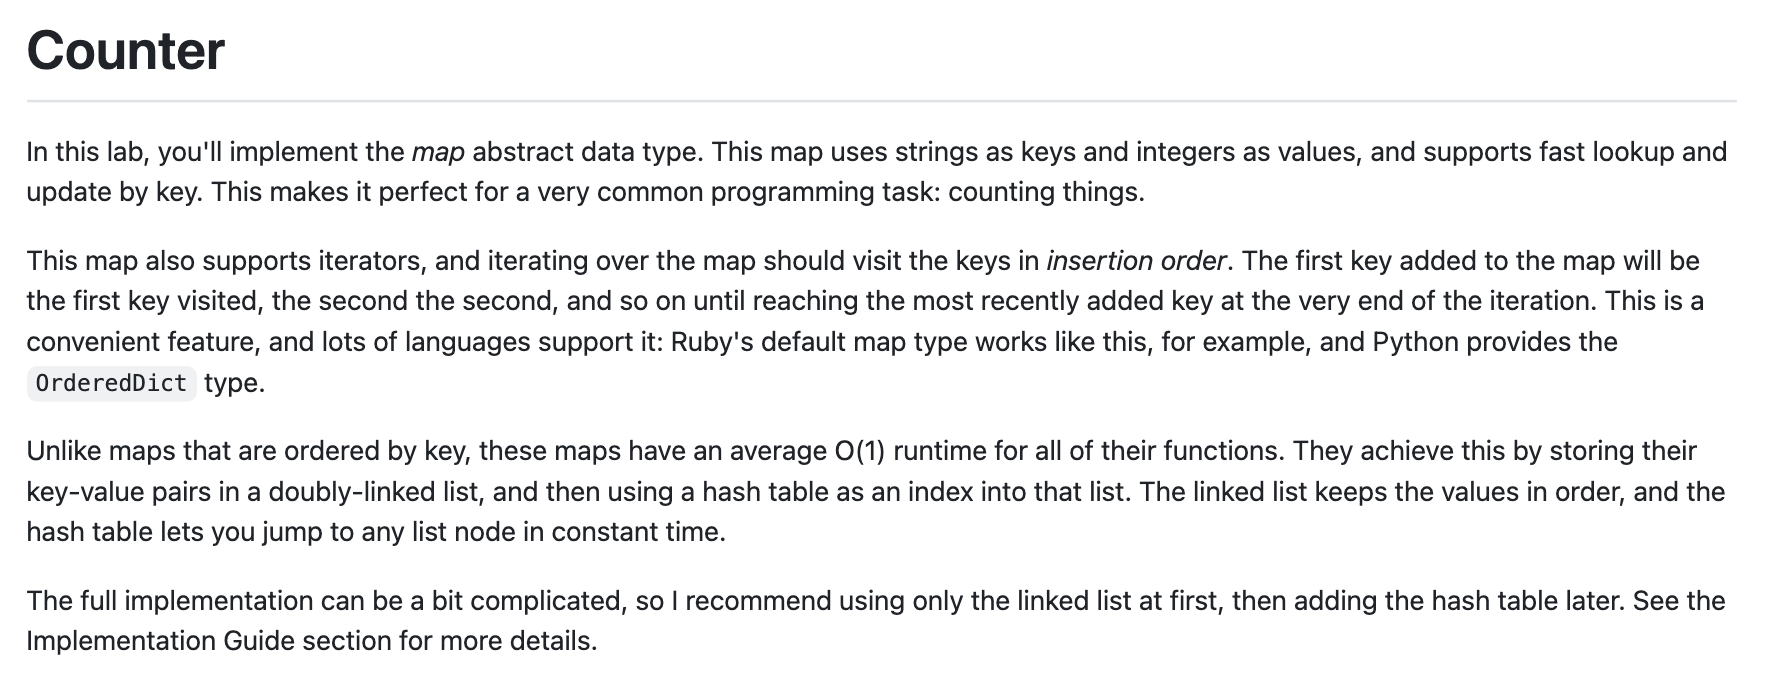Click the words key-value pairs
The height and width of the screenshot is (680, 1792).
(x=97, y=492)
